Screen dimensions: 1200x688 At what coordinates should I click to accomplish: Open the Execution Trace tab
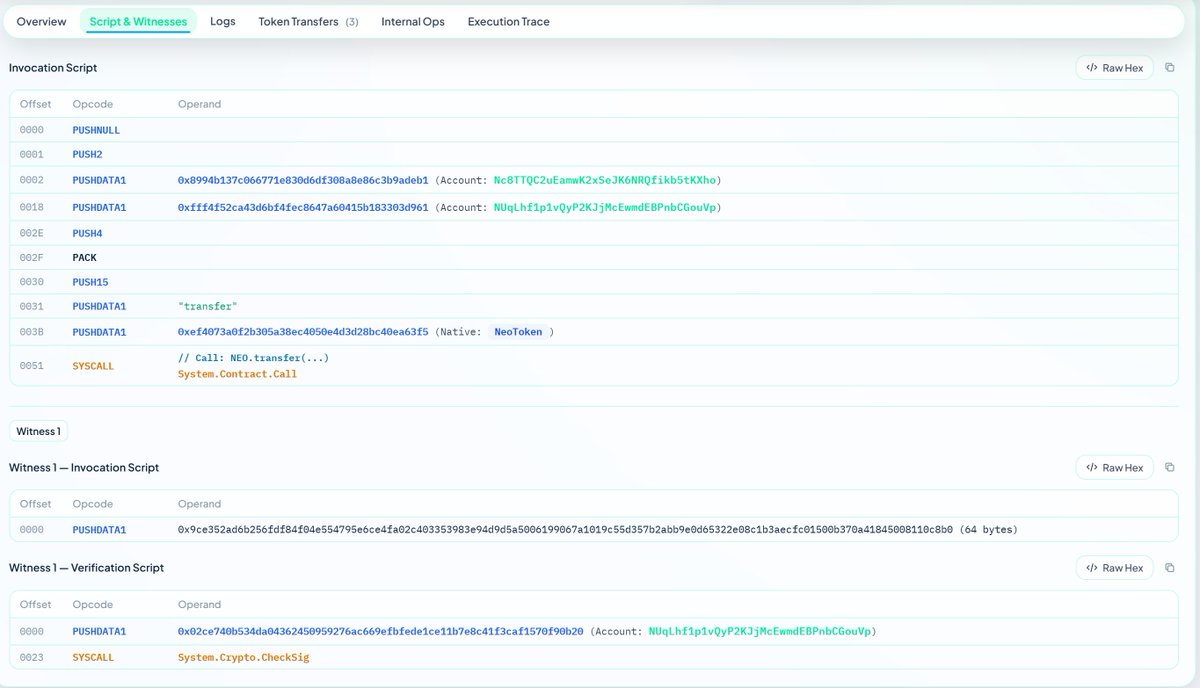(x=508, y=21)
